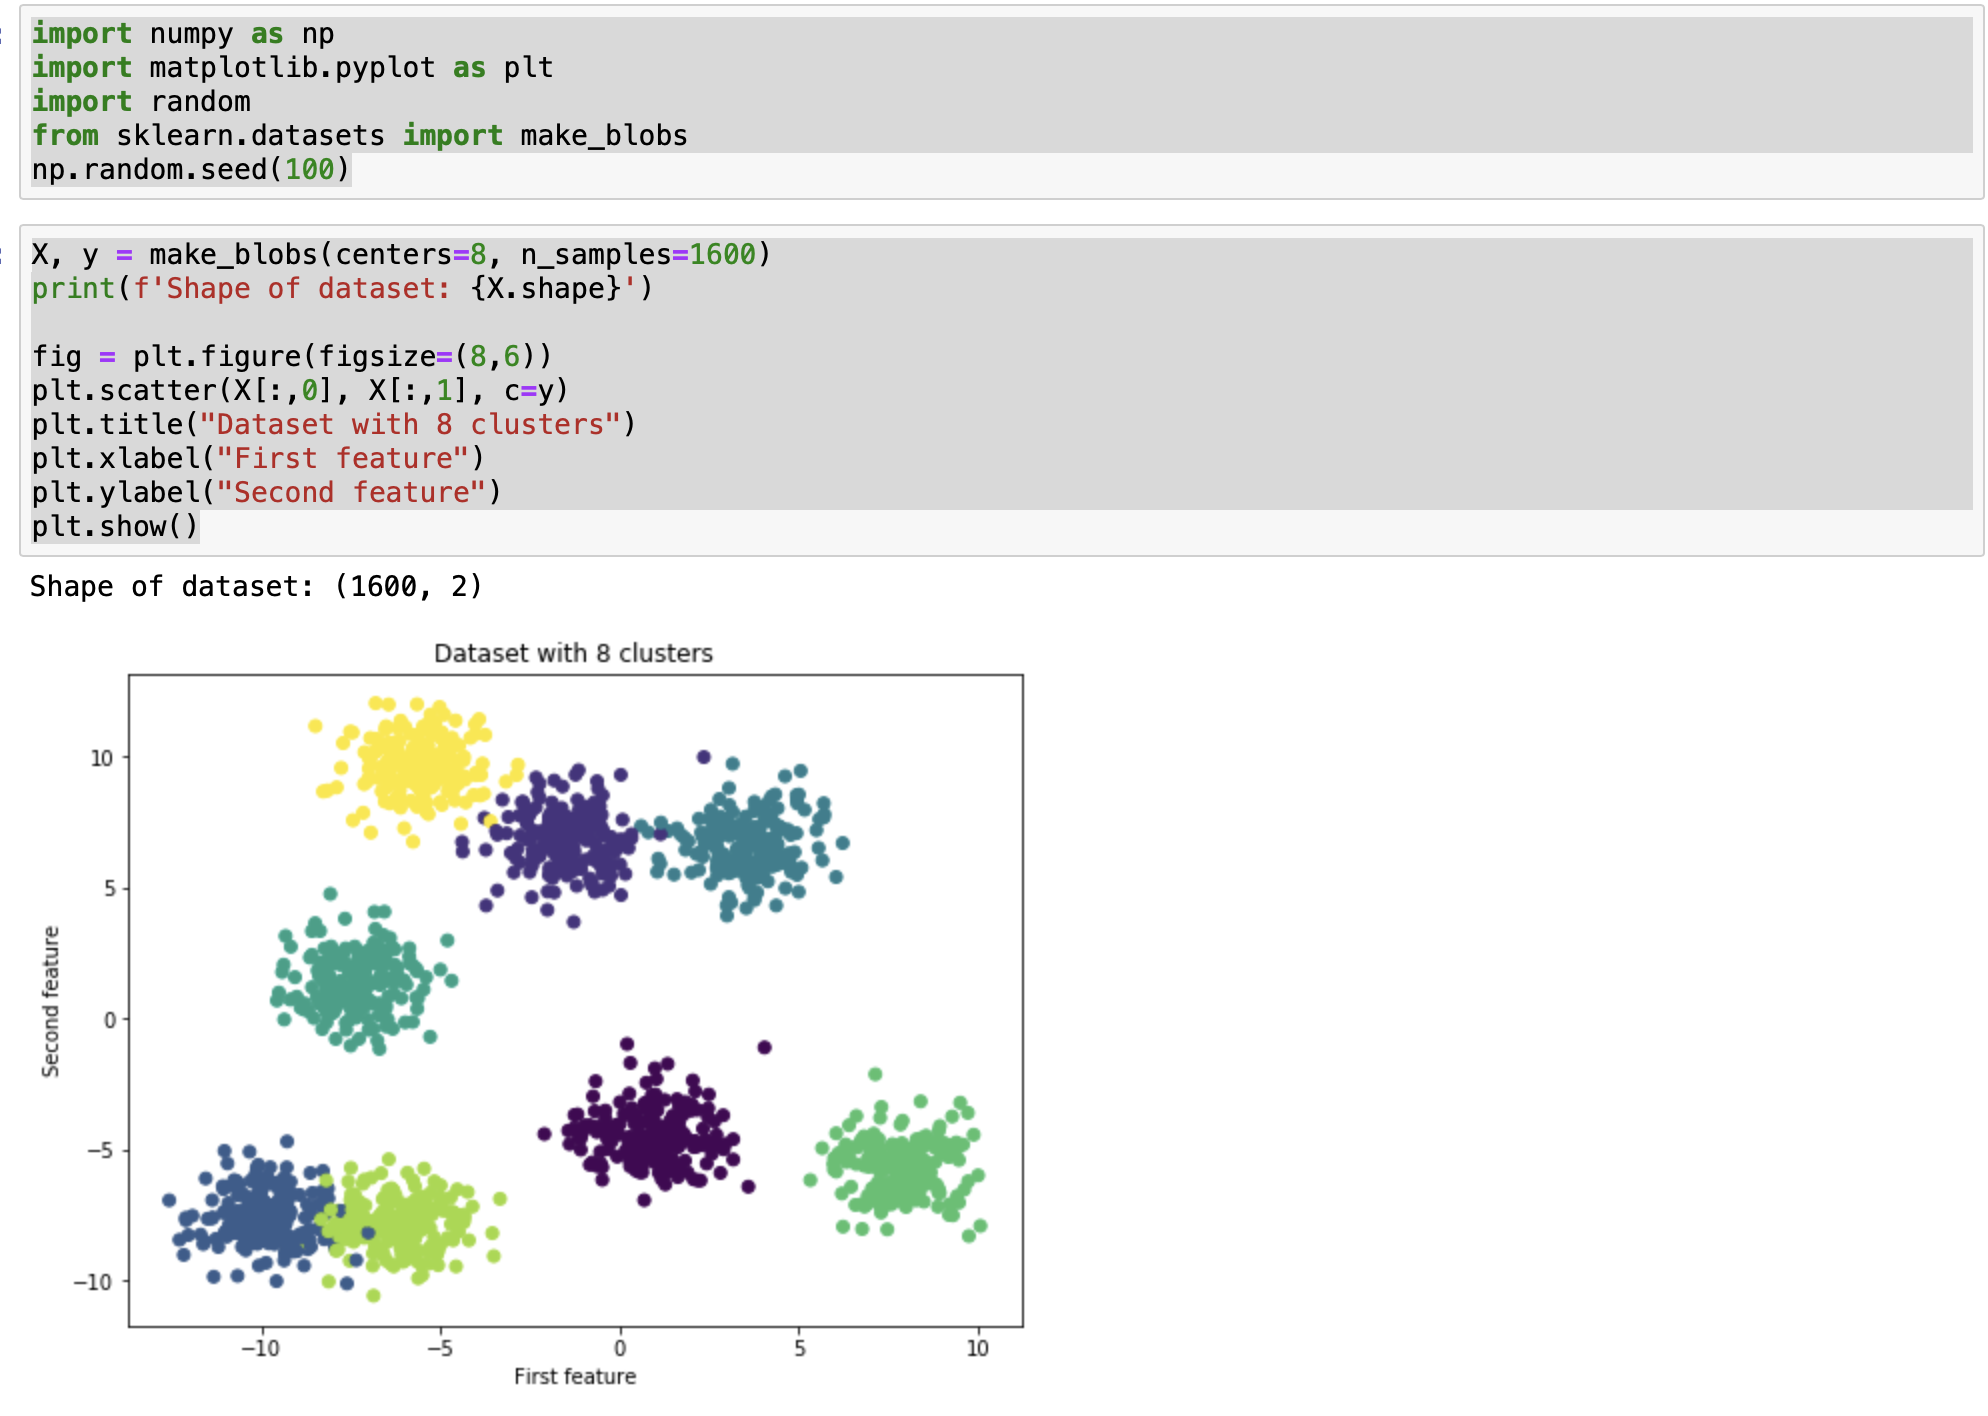Image resolution: width=1988 pixels, height=1416 pixels.
Task: Click the np.random.seed(100) code line
Action: click(190, 170)
